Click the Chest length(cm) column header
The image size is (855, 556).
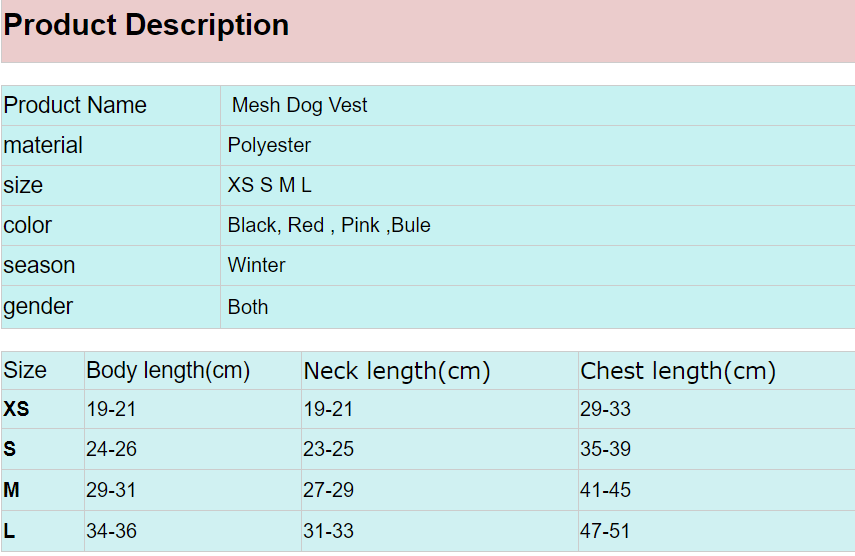pos(678,371)
